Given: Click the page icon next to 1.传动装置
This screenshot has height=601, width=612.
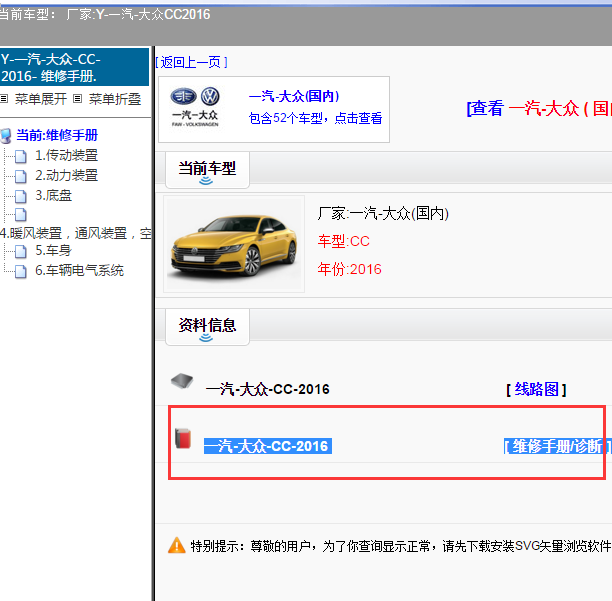Looking at the screenshot, I should (21, 156).
